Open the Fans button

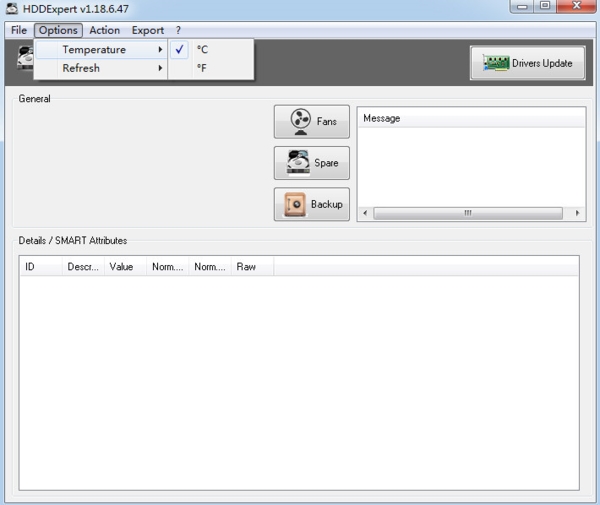pos(312,122)
